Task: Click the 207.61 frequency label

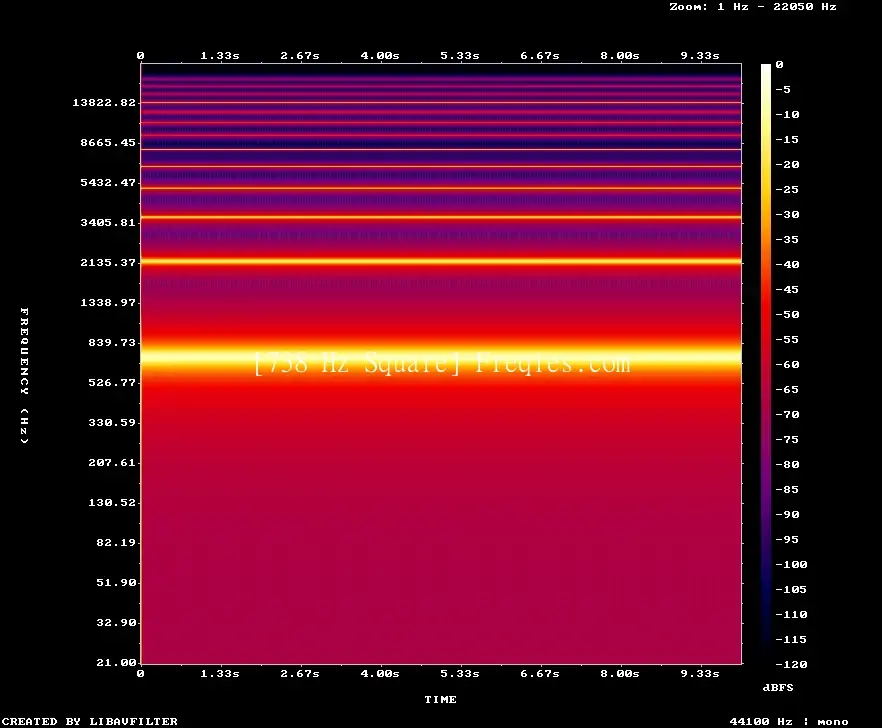Action: coord(112,462)
